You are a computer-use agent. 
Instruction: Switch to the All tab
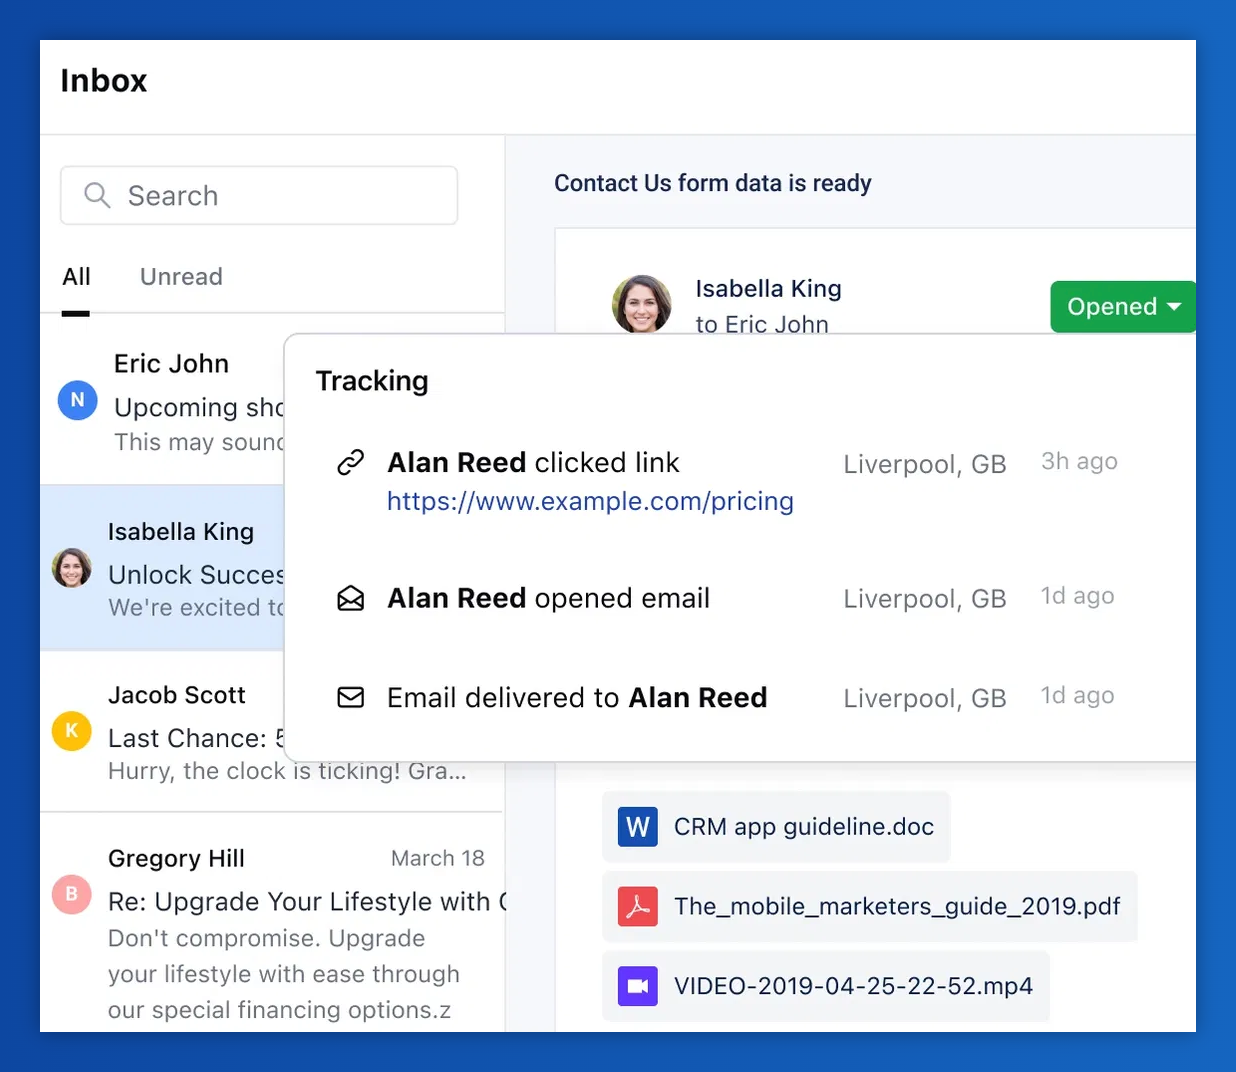[x=76, y=277]
